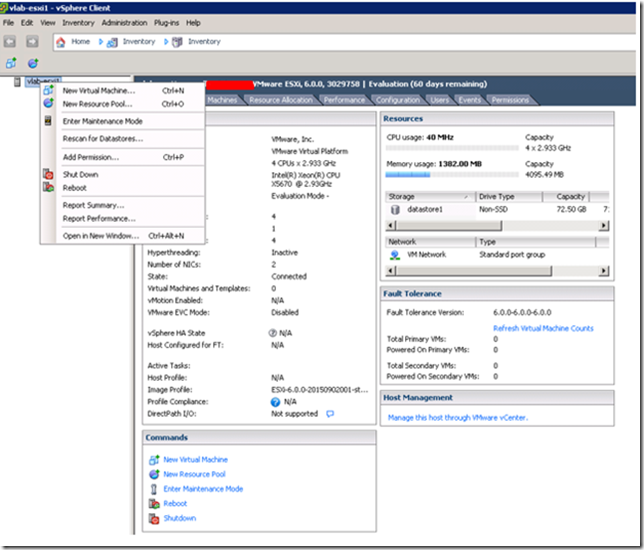This screenshot has width=644, height=550.
Task: Open the File menu
Action: 8,23
